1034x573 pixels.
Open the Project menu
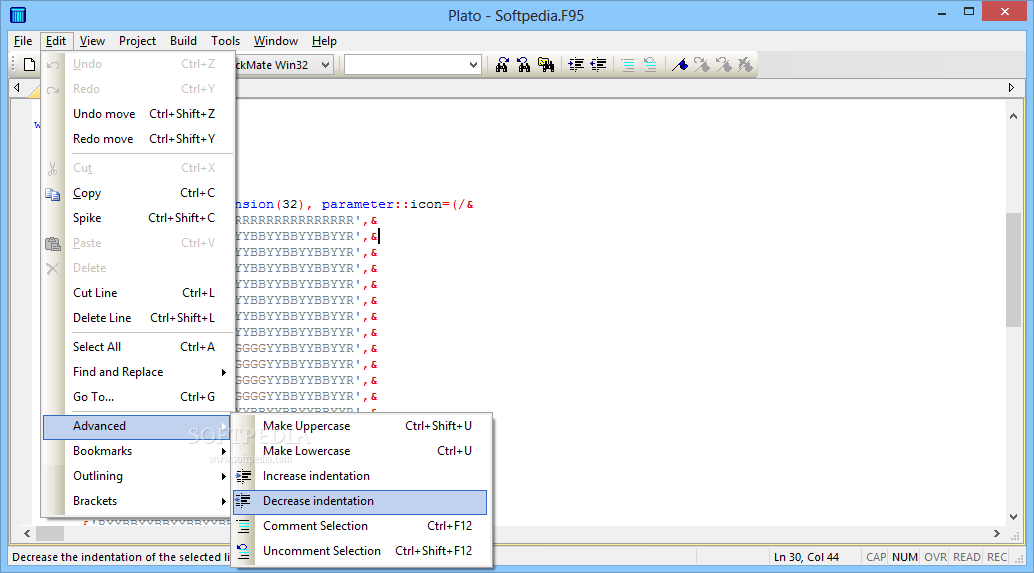[x=137, y=41]
